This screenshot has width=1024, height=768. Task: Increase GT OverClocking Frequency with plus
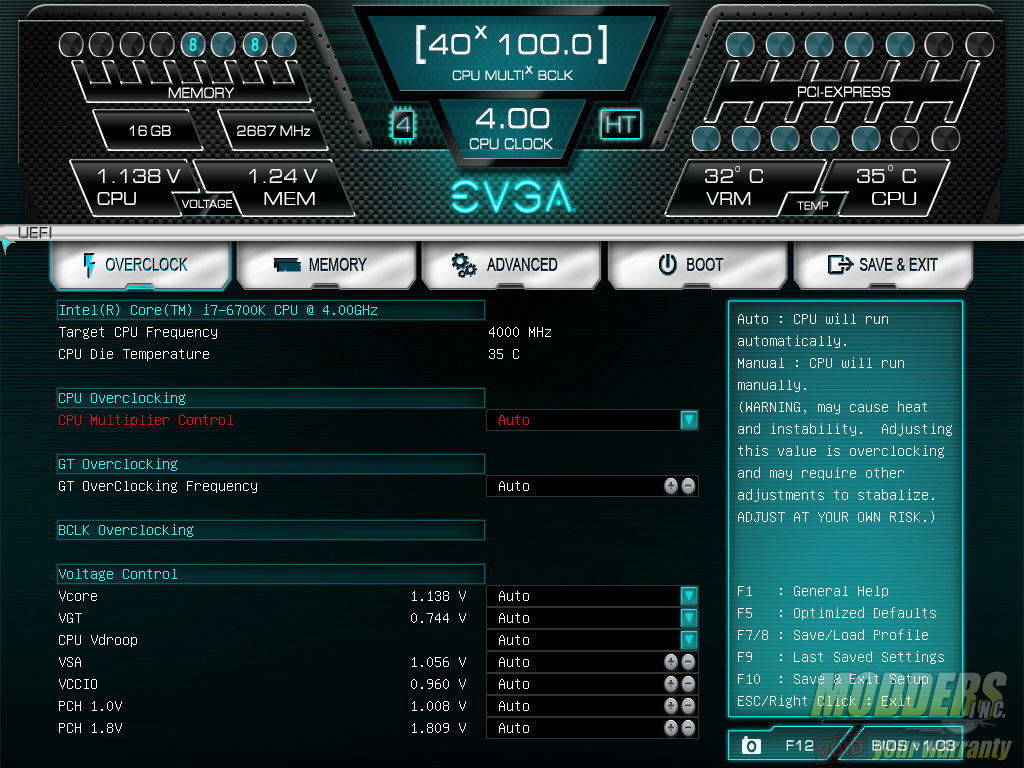[x=671, y=486]
